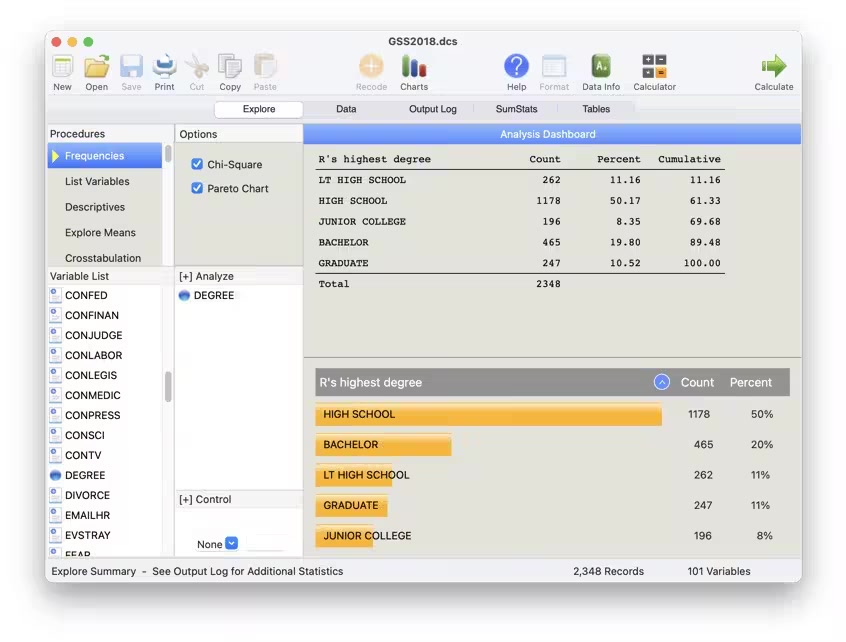846x642 pixels.
Task: Collapse the R's highest degree chart chevron
Action: tap(661, 382)
